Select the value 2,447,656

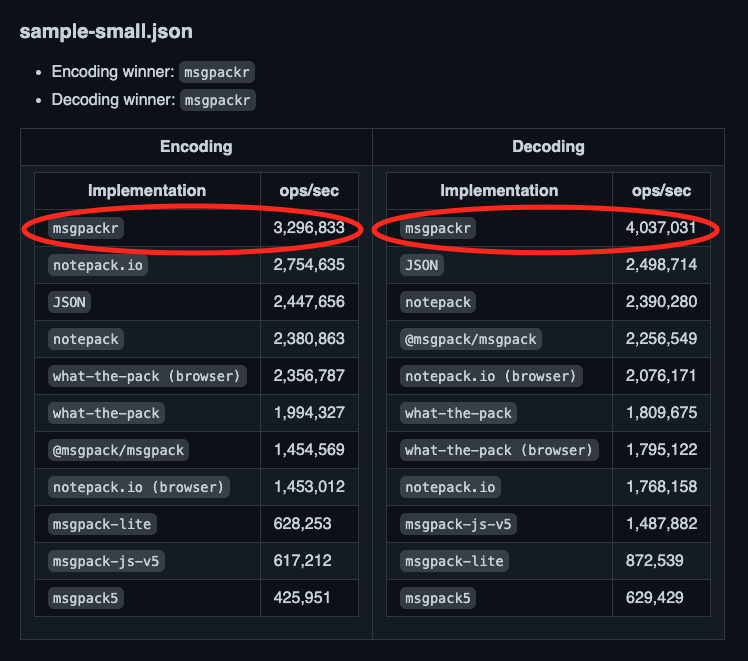(x=309, y=302)
